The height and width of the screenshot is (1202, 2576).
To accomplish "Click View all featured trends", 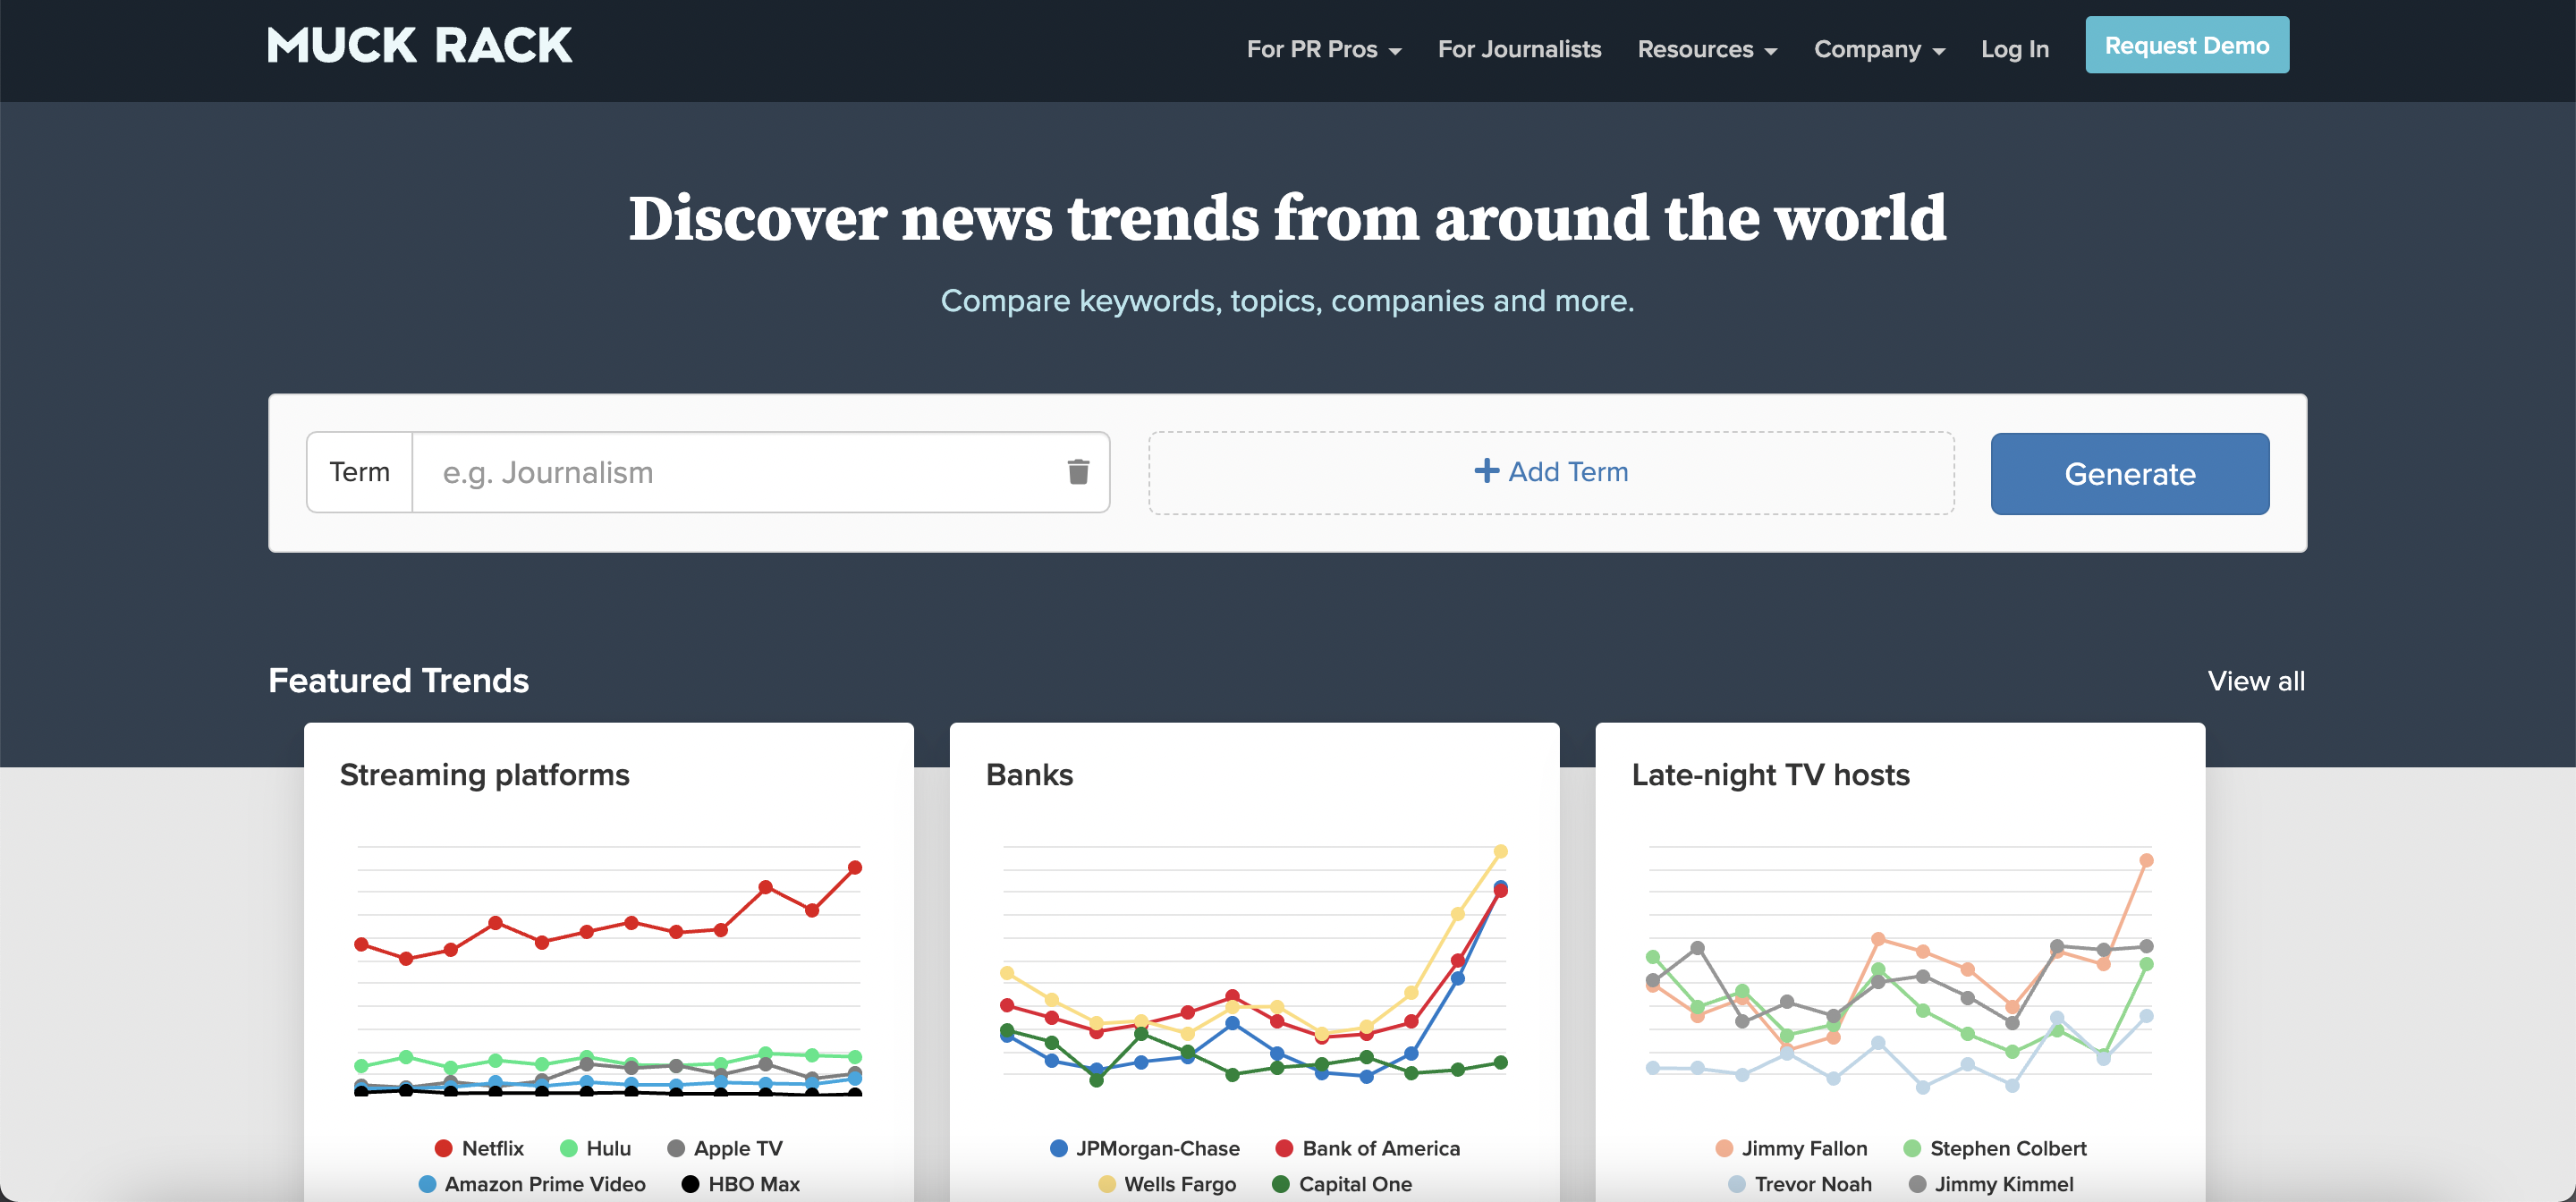I will (2256, 681).
